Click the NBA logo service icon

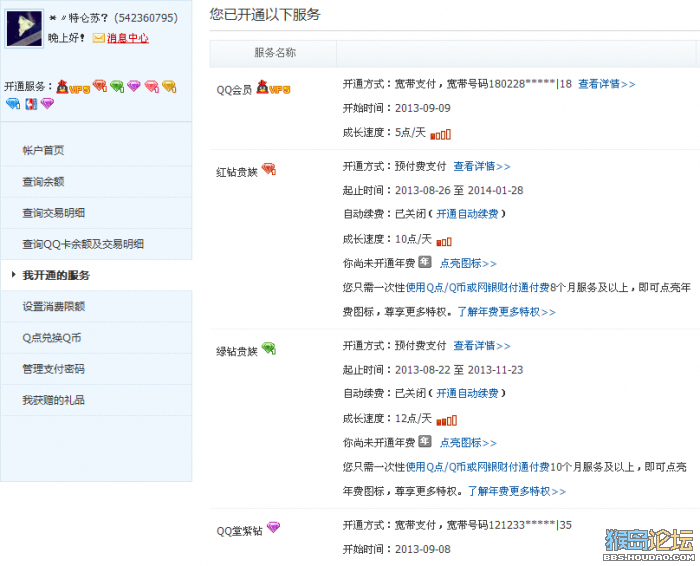coord(31,104)
